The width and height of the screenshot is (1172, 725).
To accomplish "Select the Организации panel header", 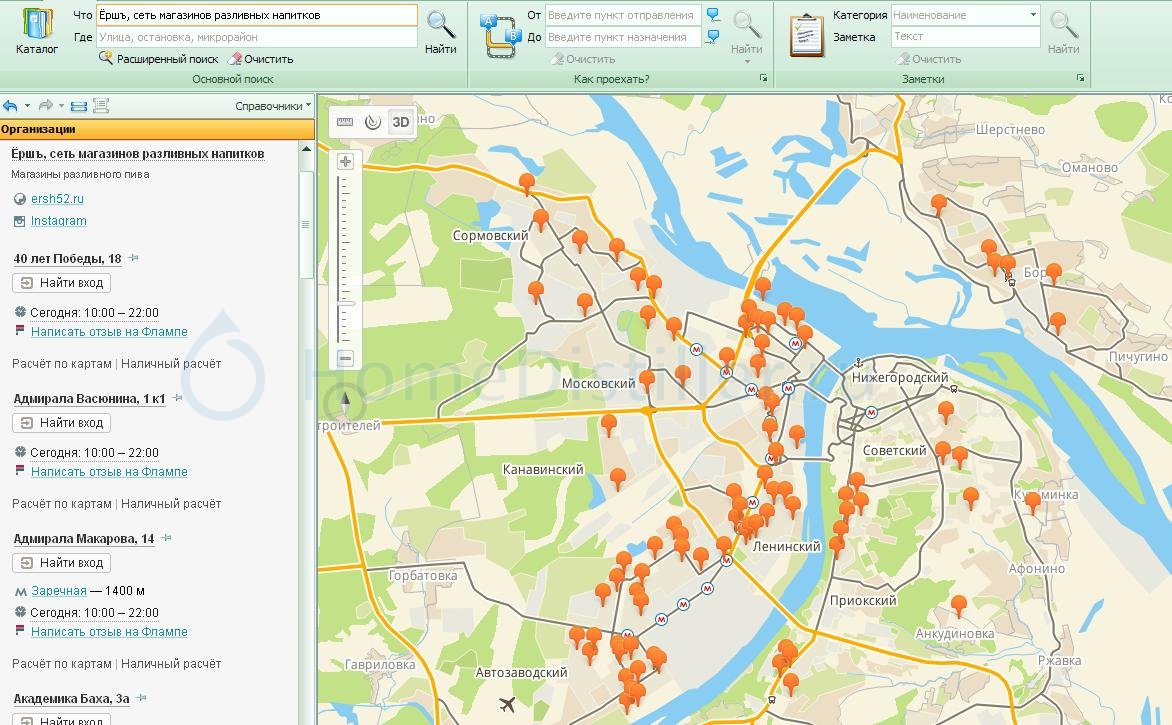I will tap(157, 129).
